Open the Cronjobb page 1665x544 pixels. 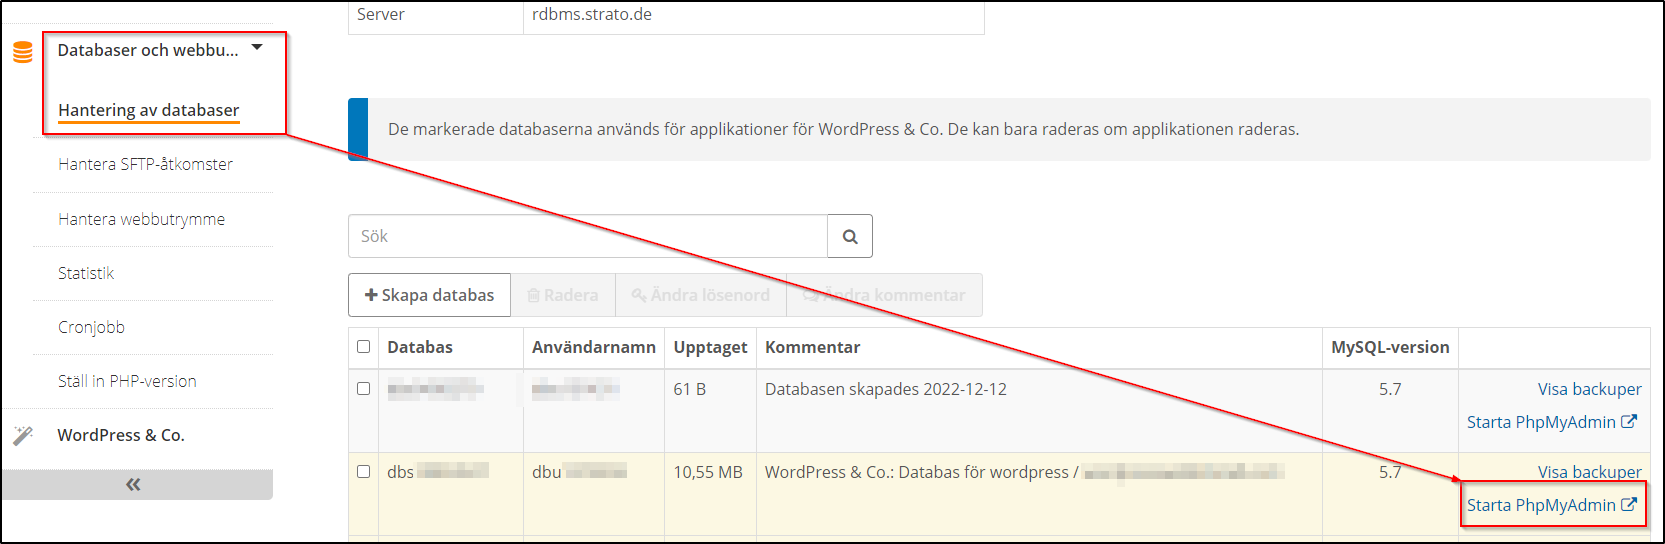[91, 327]
